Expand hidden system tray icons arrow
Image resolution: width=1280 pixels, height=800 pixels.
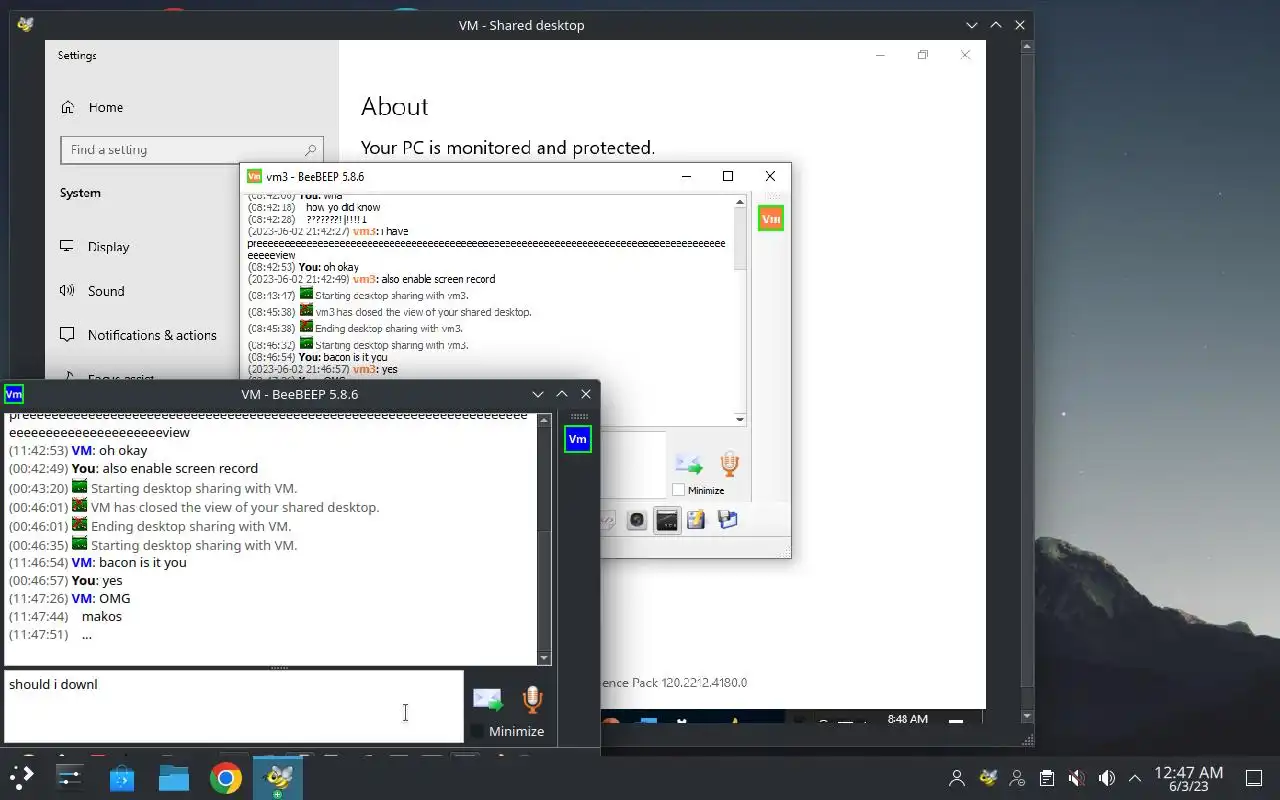(x=1135, y=778)
